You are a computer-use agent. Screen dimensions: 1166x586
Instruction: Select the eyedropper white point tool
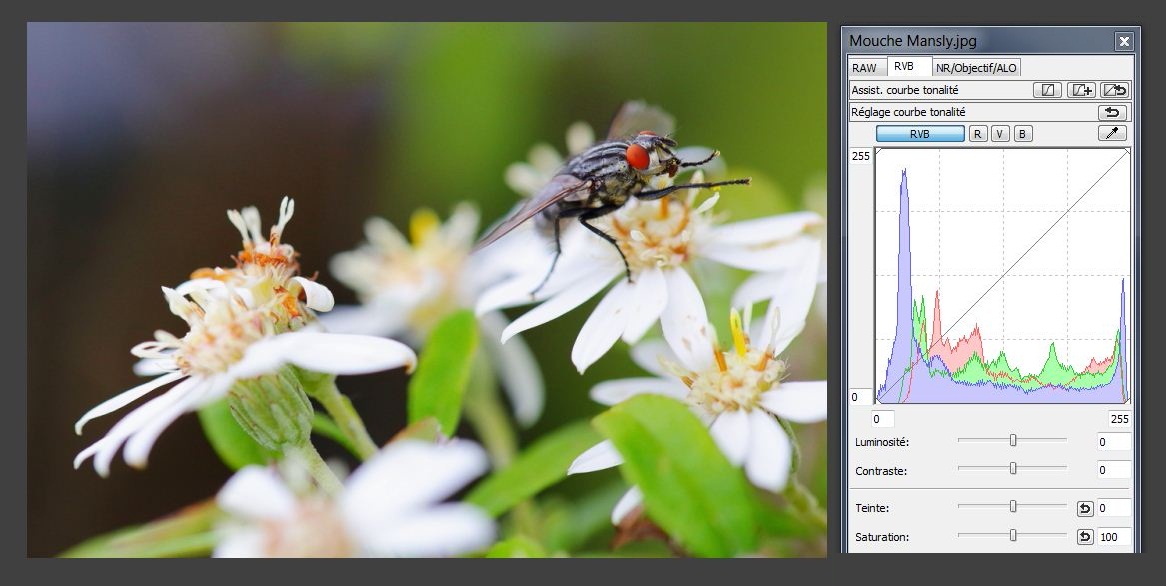1112,133
